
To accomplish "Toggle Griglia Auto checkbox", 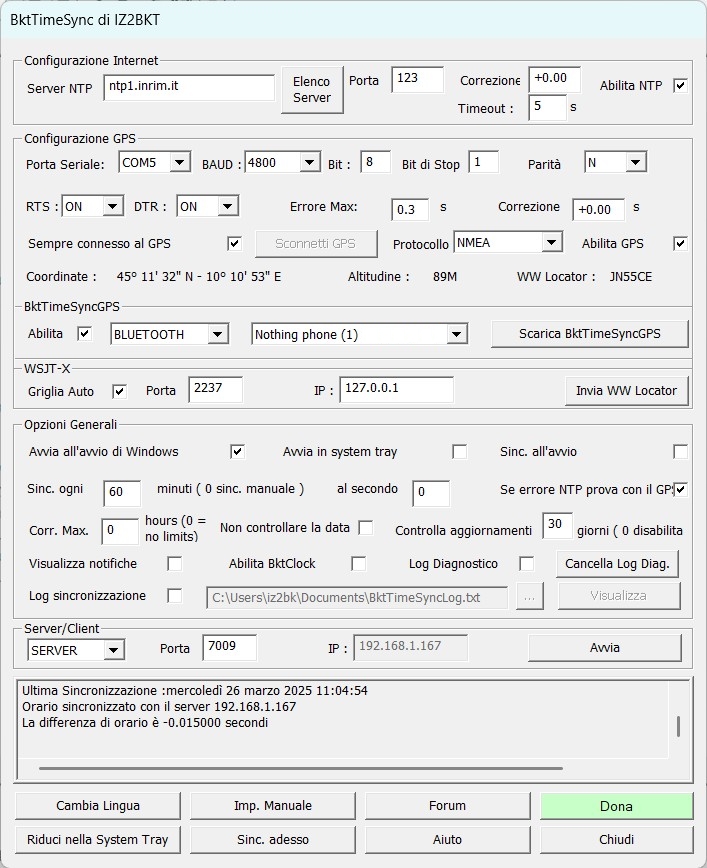I will (120, 391).
